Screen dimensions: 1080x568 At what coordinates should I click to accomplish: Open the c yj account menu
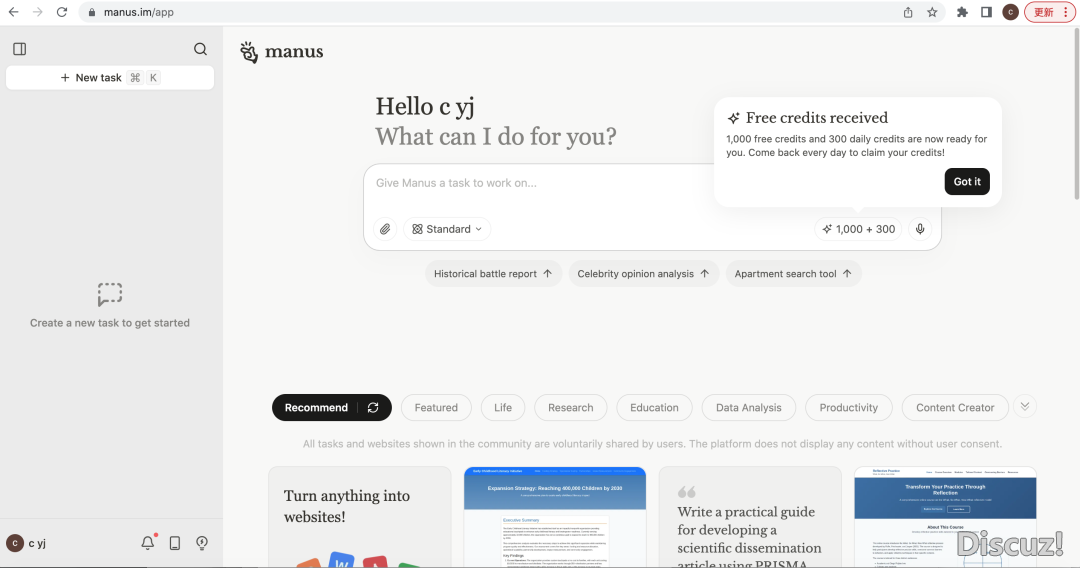[27, 543]
